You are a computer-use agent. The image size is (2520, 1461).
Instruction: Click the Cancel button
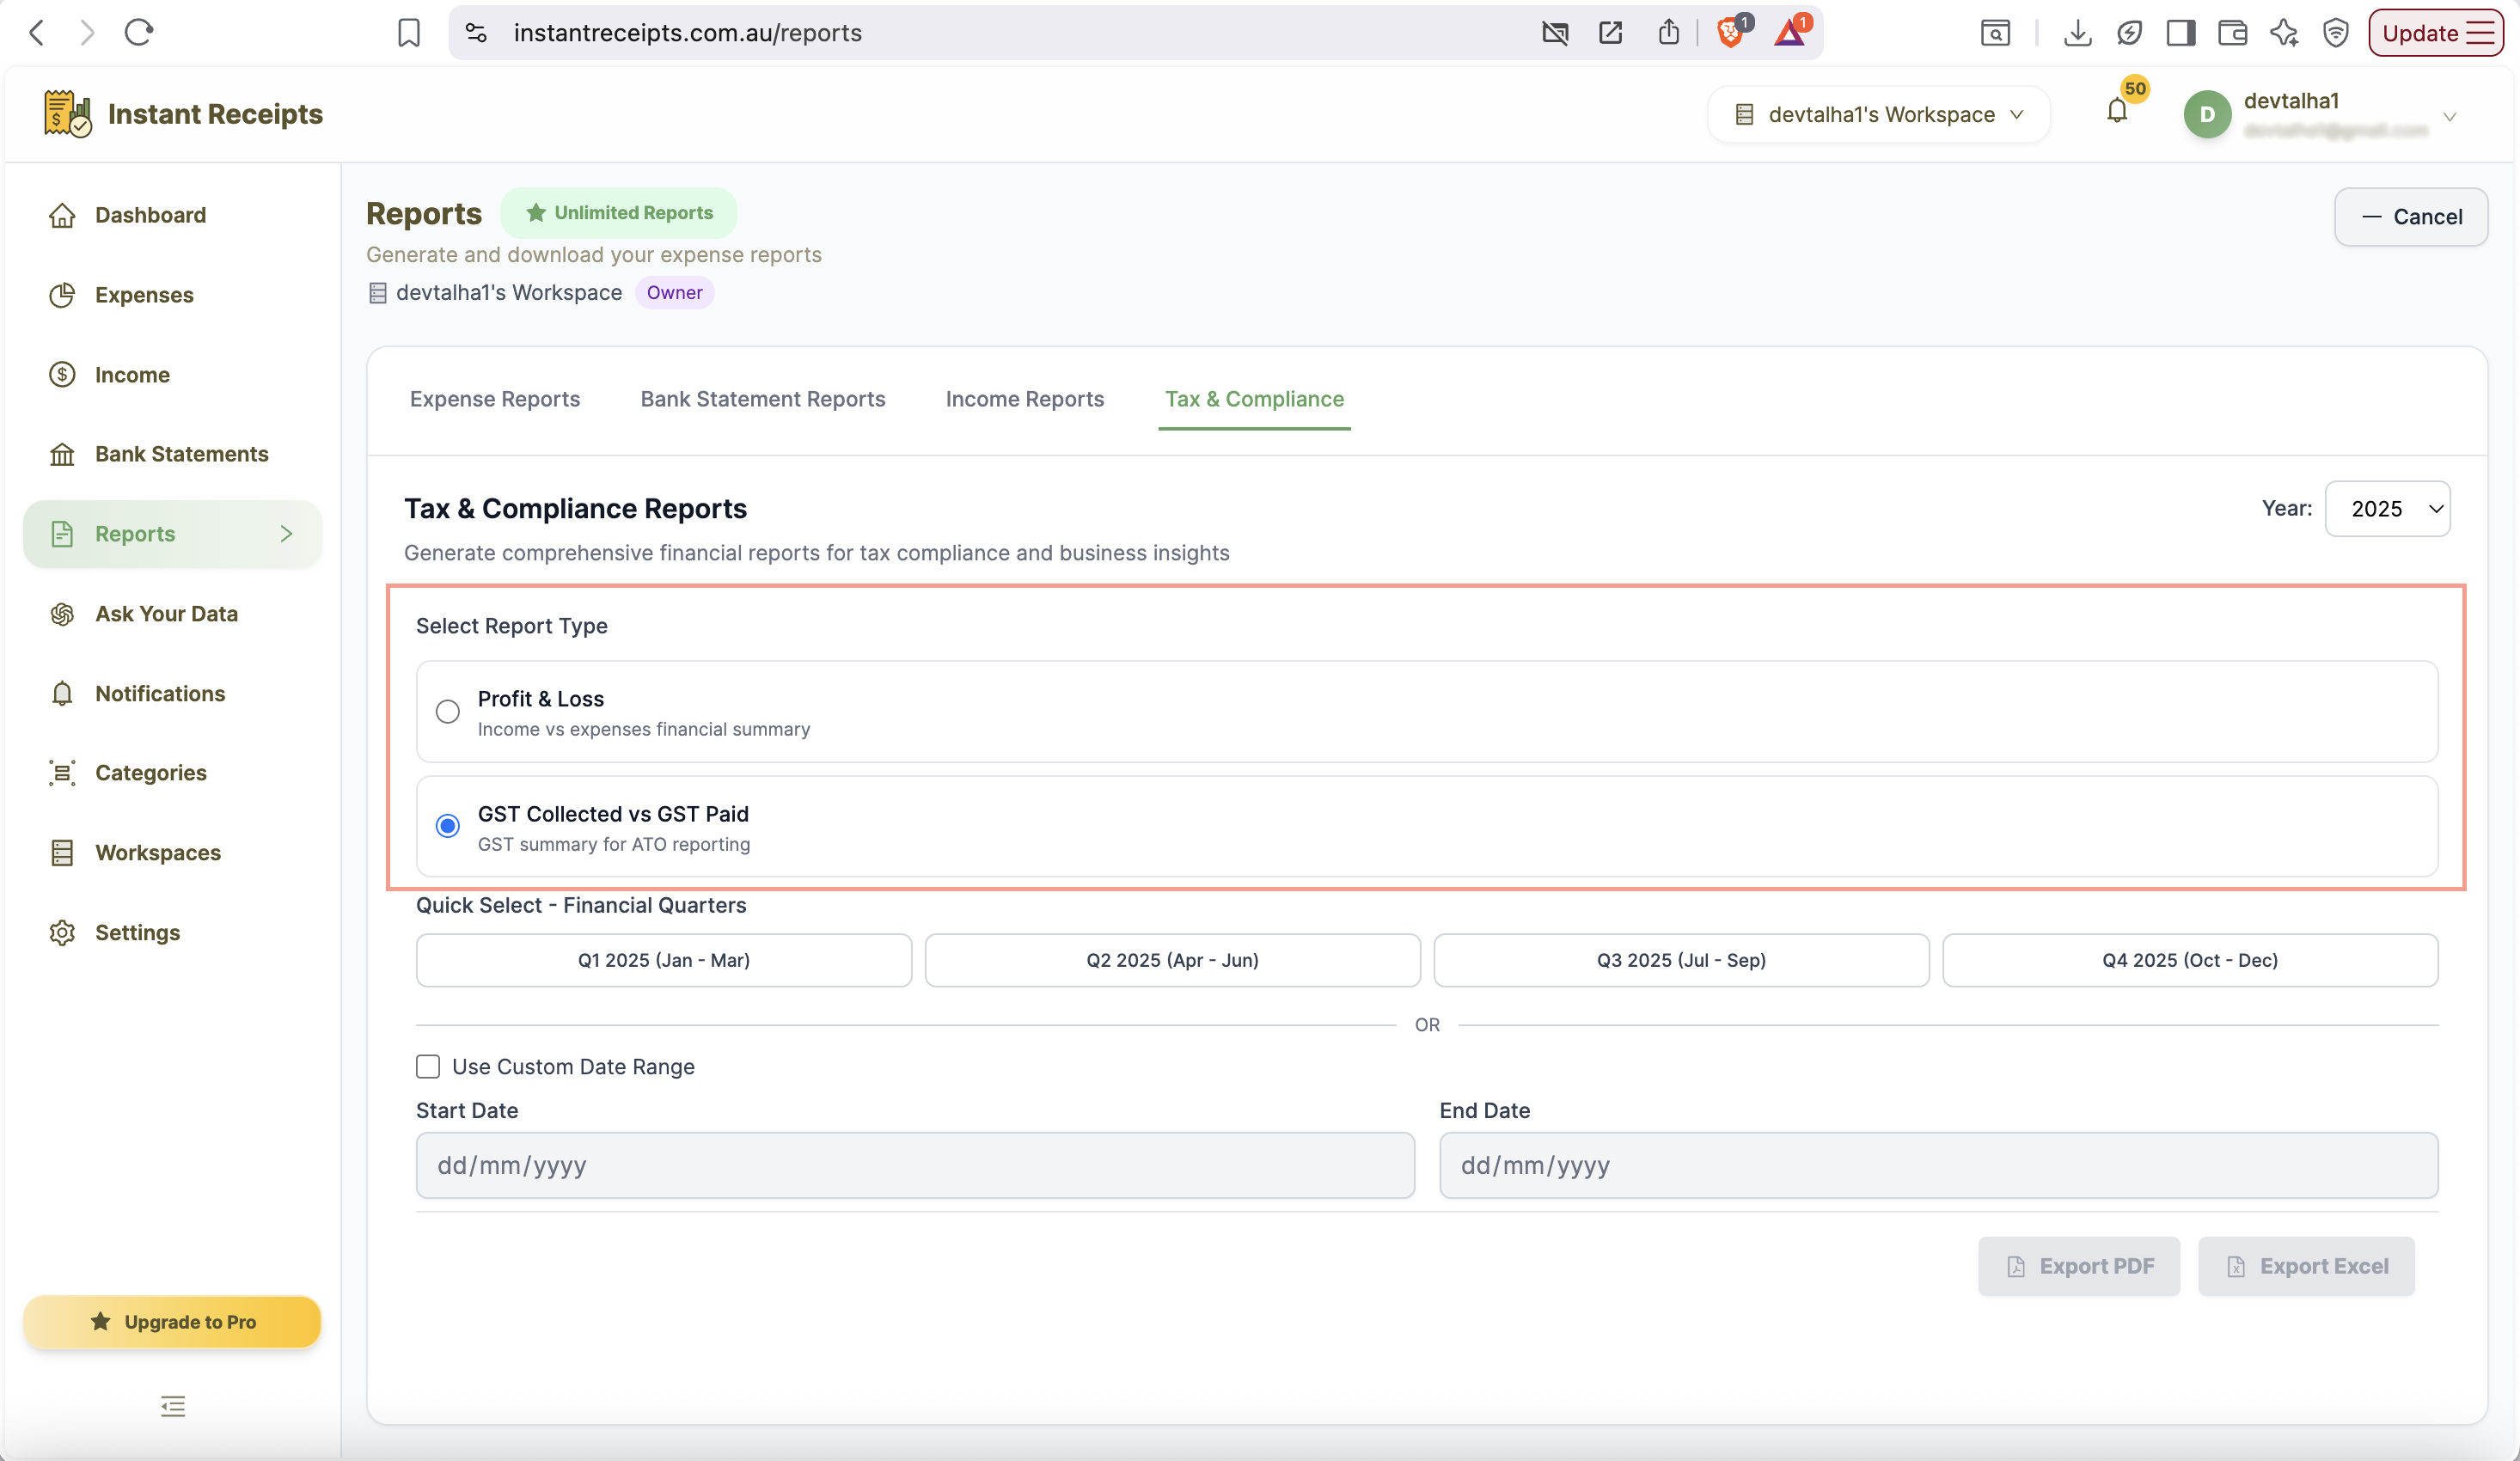coord(2411,217)
